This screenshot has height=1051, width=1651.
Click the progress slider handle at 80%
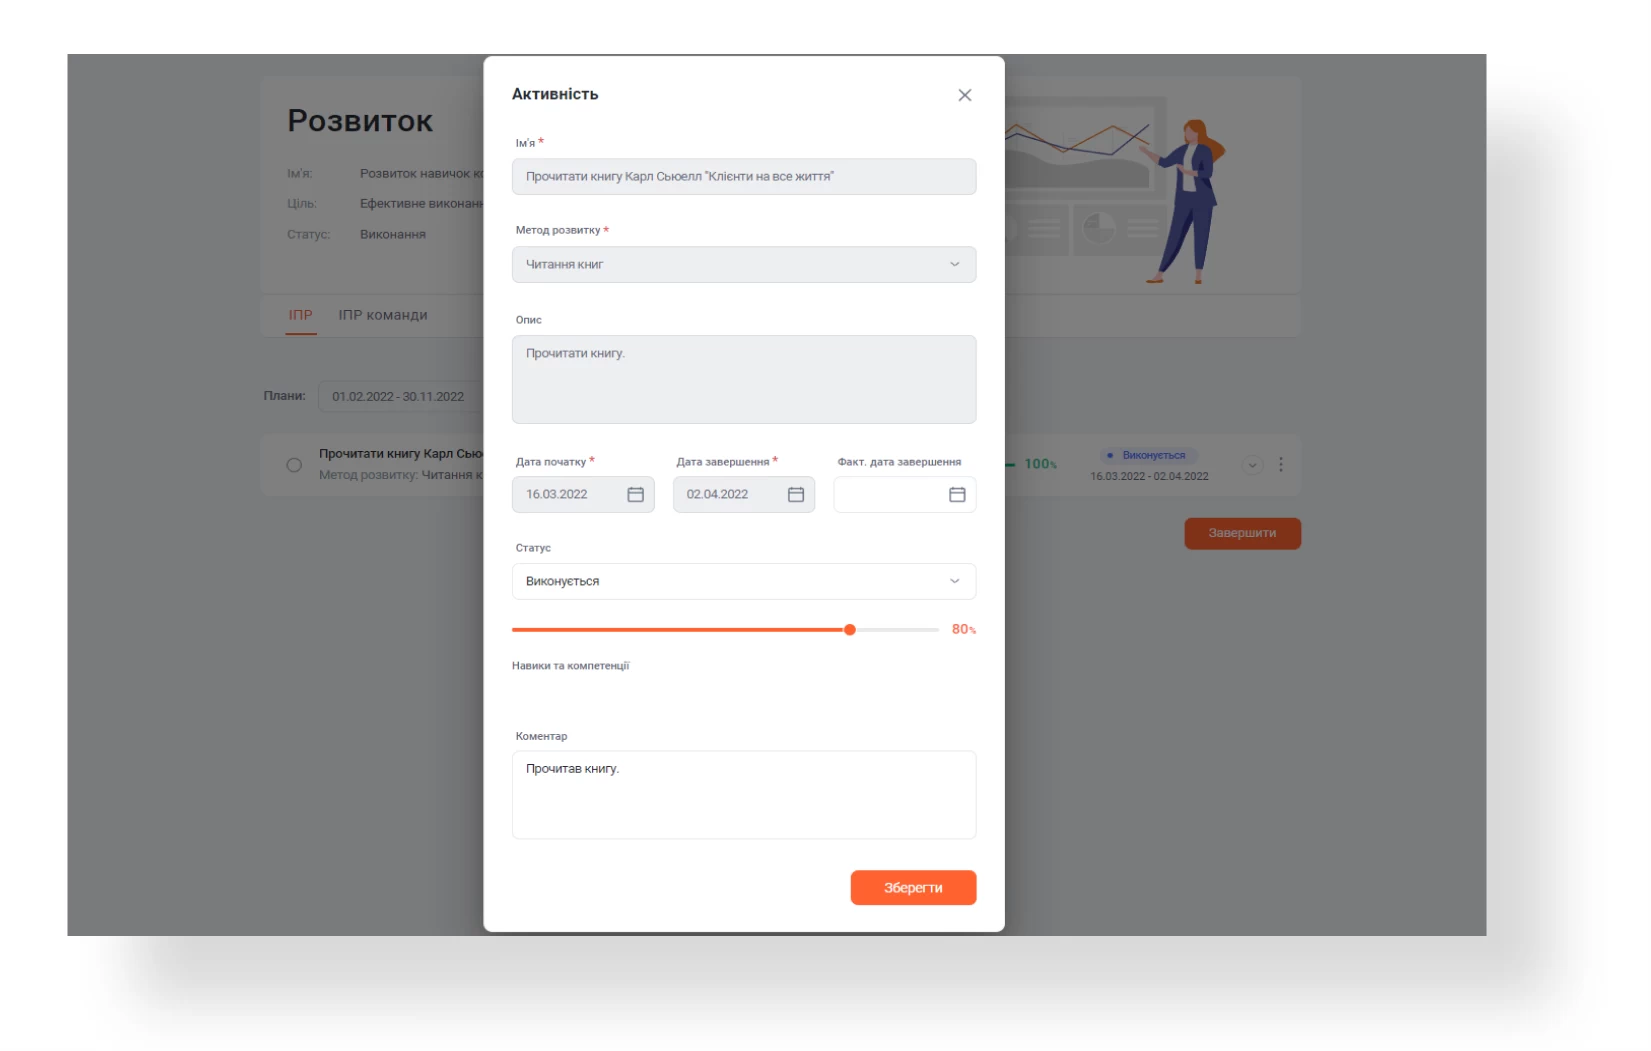[x=849, y=629]
